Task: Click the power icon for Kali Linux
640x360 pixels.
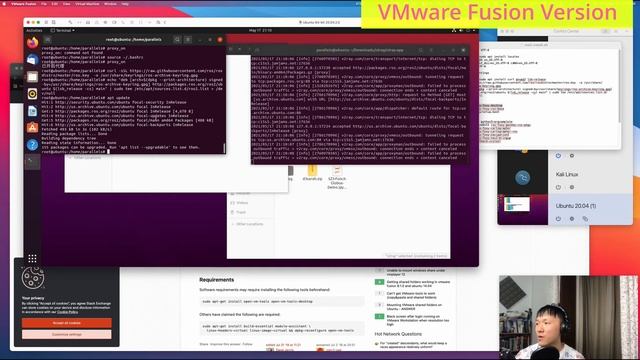Action: tap(558, 187)
